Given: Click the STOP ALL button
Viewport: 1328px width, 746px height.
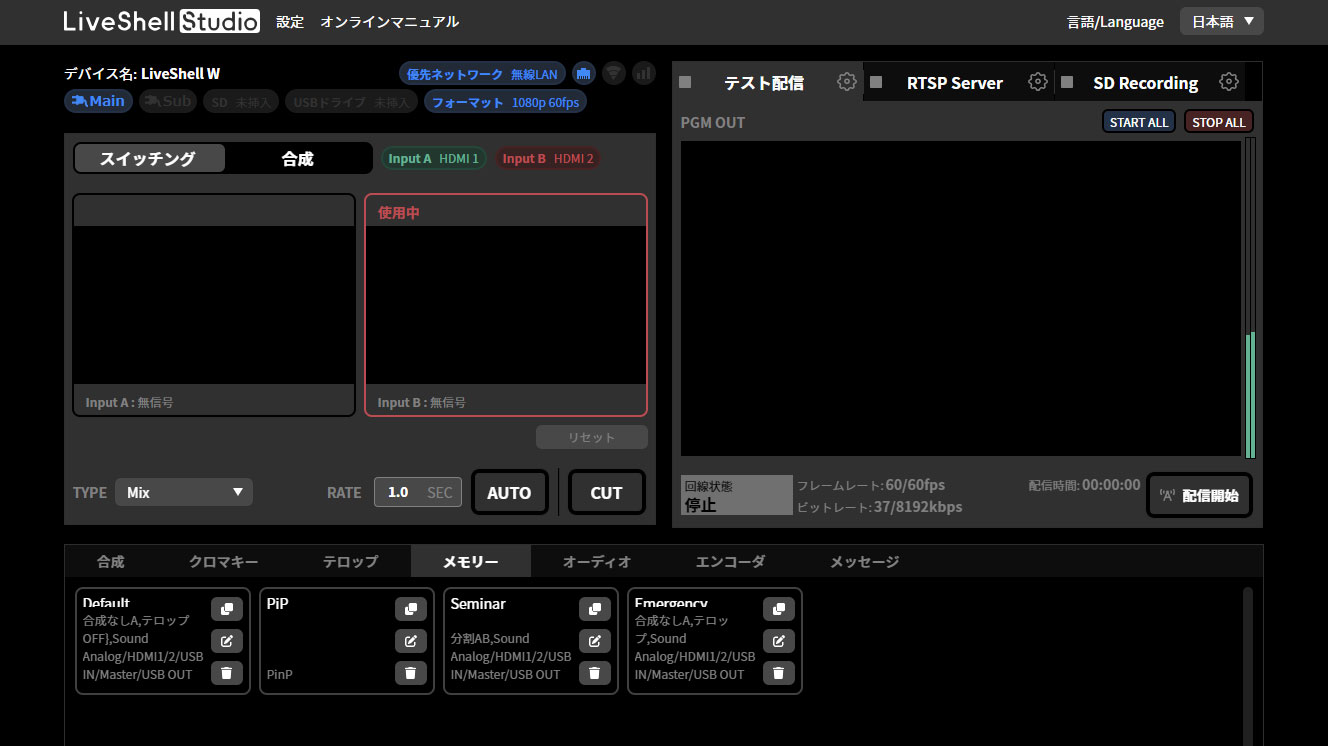Looking at the screenshot, I should [1219, 122].
